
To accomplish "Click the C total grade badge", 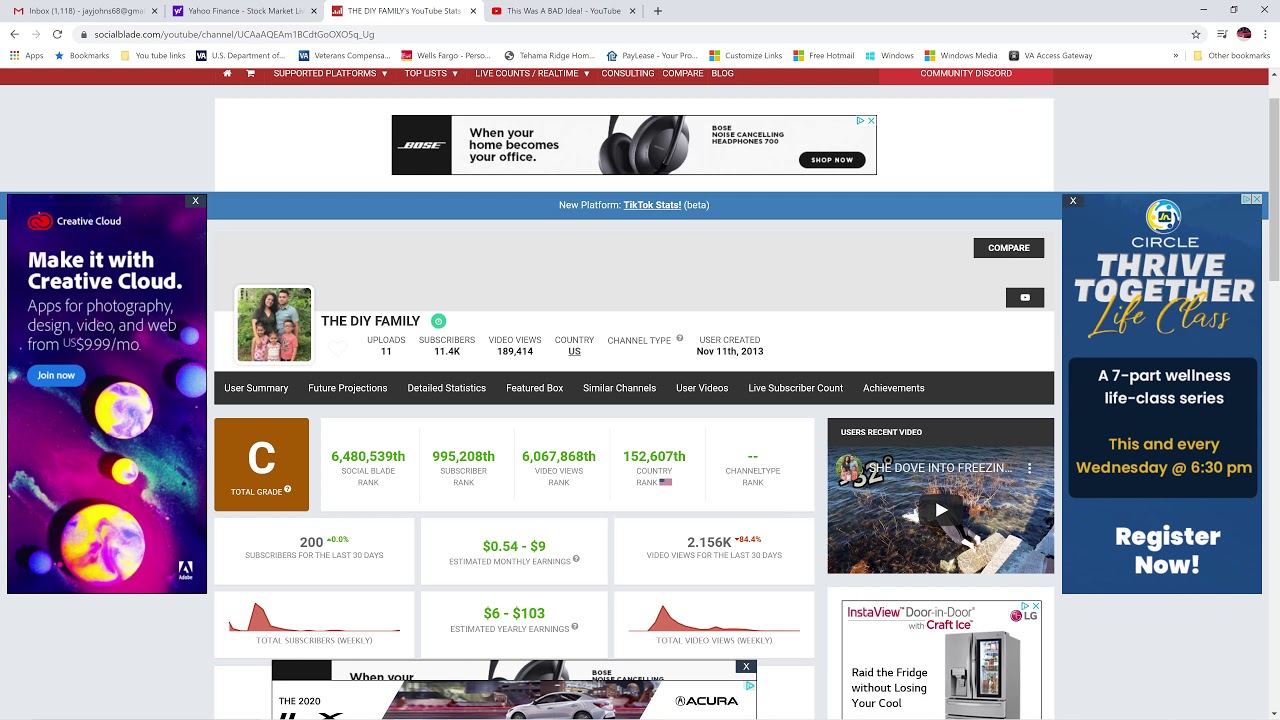I will coord(261,464).
